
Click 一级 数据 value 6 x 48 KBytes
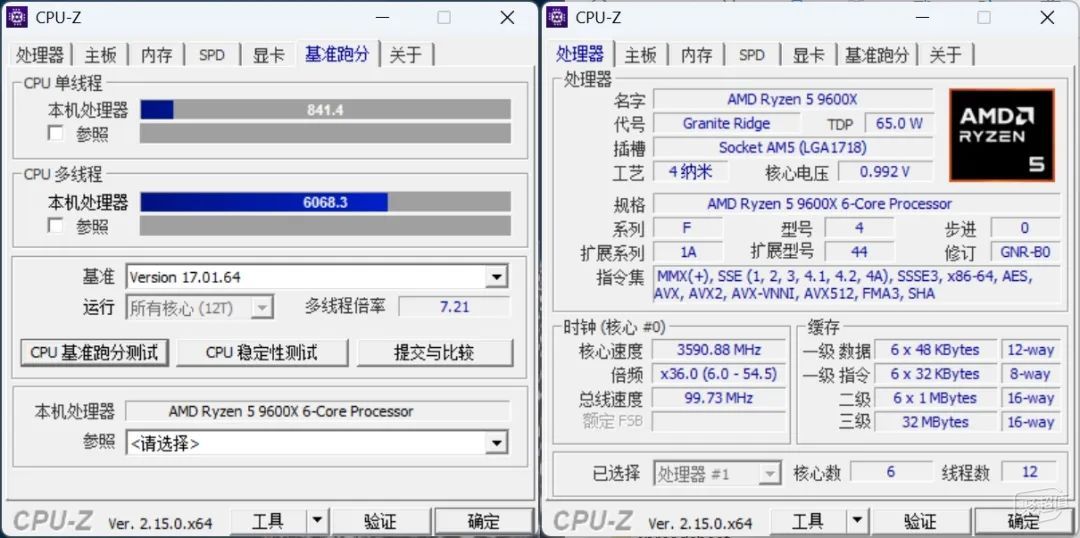tap(935, 349)
